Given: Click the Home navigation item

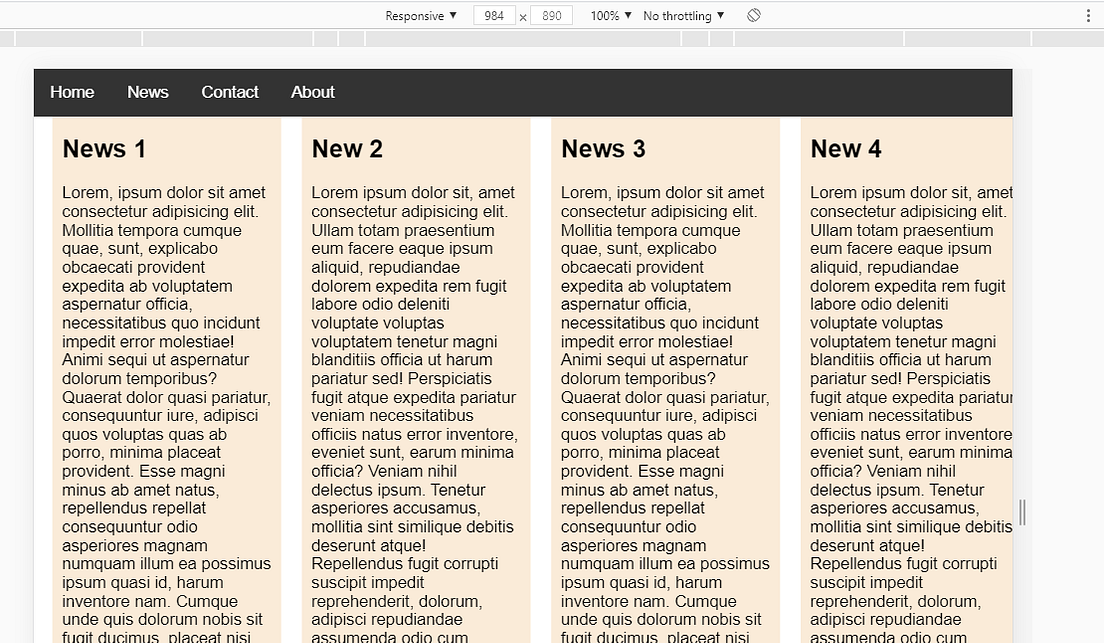Looking at the screenshot, I should tap(71, 92).
